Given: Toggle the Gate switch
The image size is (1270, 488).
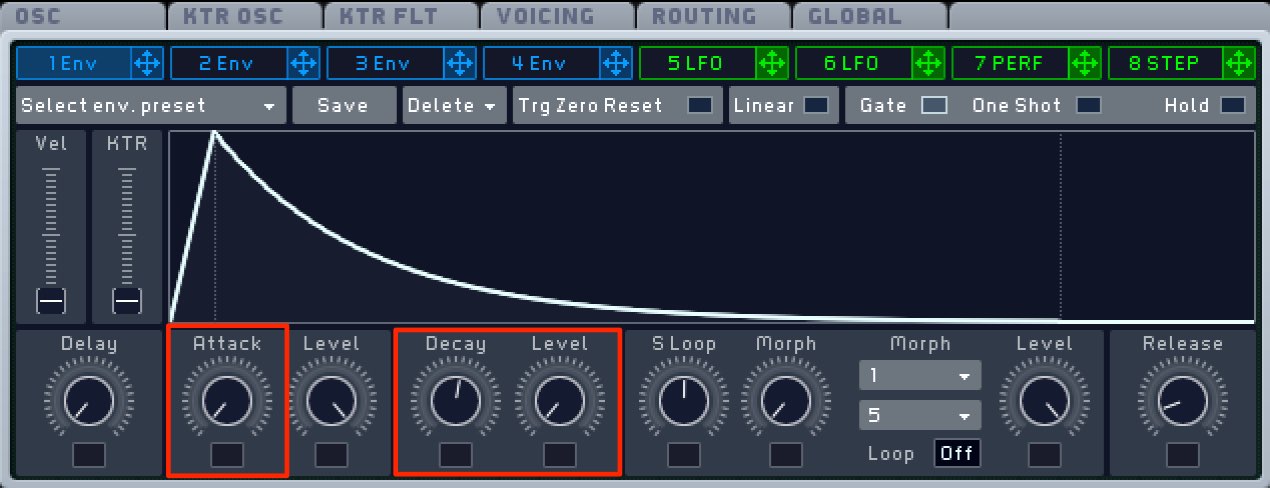Looking at the screenshot, I should [x=934, y=105].
